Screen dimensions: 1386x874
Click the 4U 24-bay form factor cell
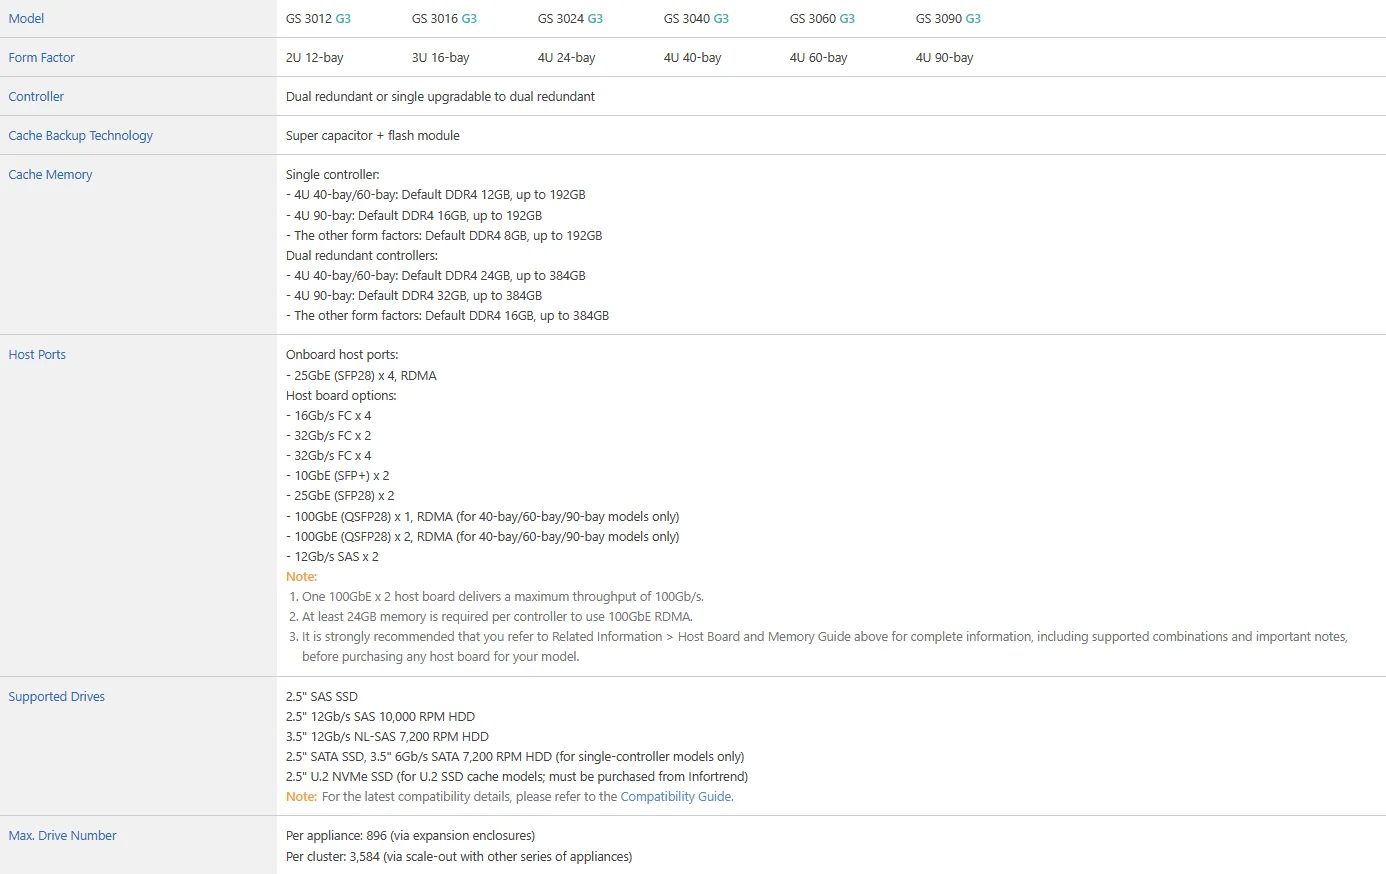point(567,58)
